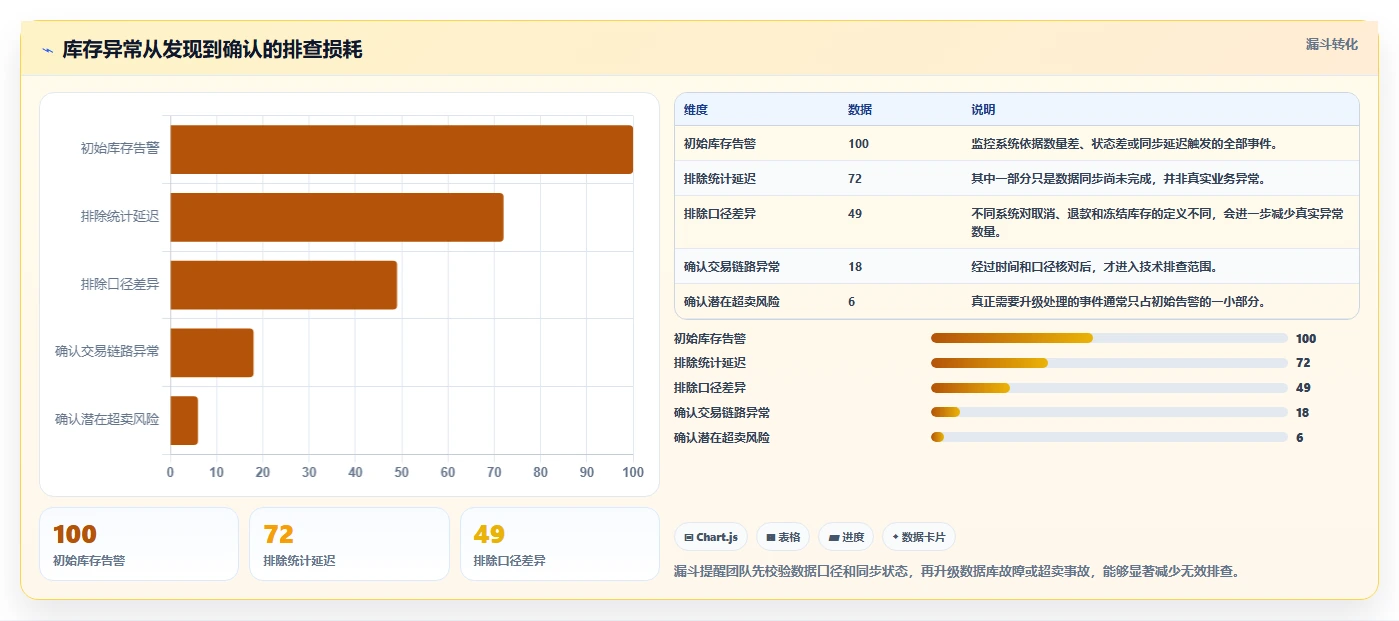Click the 进度 chip
Screen dimensions: 1399x621
tap(846, 537)
